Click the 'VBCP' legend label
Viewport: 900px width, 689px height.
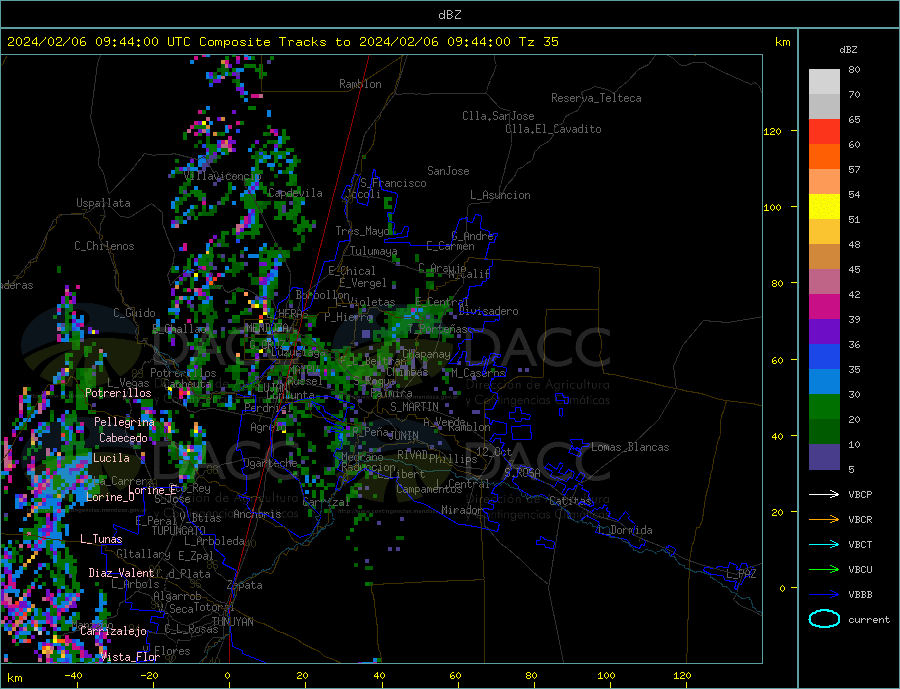click(860, 494)
